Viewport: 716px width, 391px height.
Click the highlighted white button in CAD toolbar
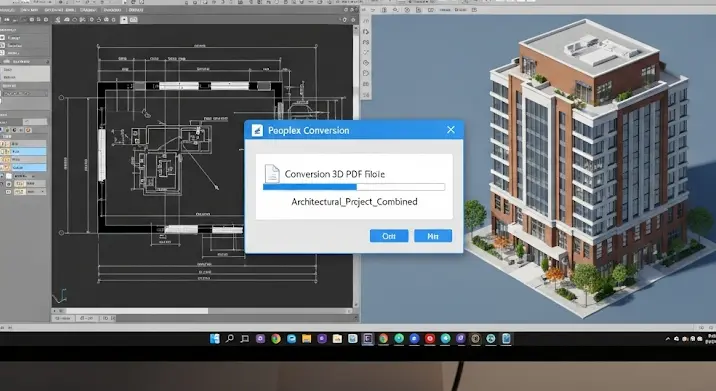(x=124, y=20)
